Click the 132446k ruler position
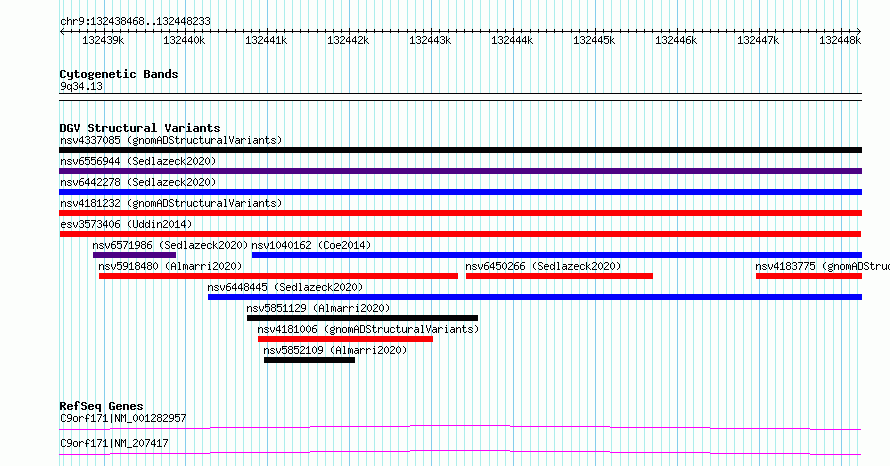The height and width of the screenshot is (466, 890). 676,40
